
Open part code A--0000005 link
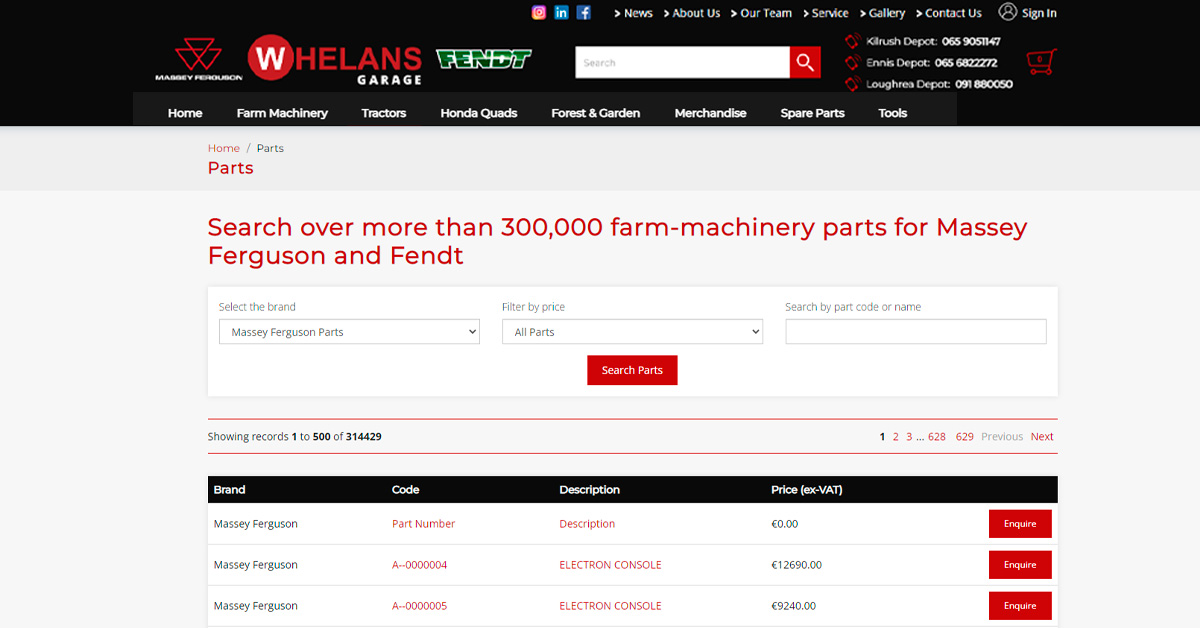(x=420, y=606)
